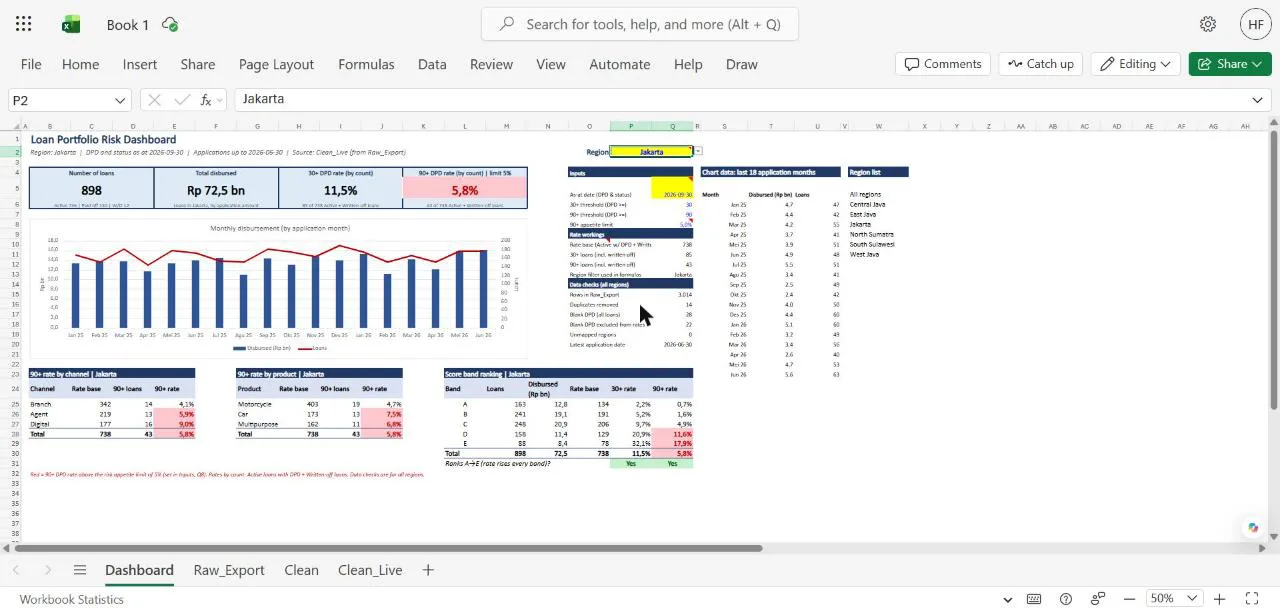Click the formula bar containing Jakarta
The height and width of the screenshot is (609, 1280).
[740, 100]
